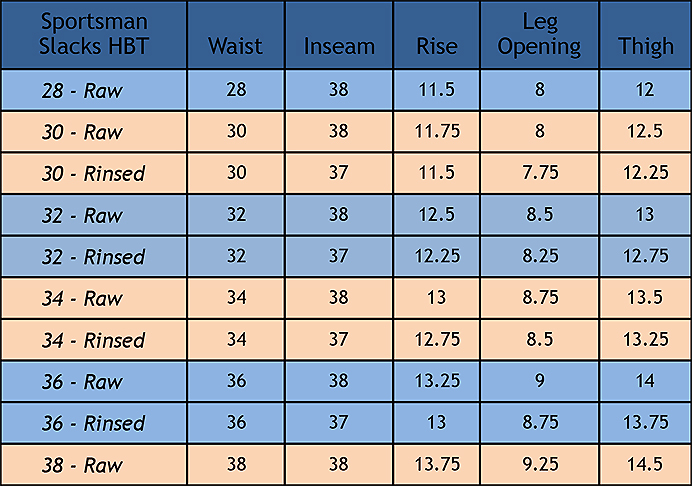The height and width of the screenshot is (486, 692).
Task: Click the Sportsman Slacks HBT header cell
Action: pos(94,34)
